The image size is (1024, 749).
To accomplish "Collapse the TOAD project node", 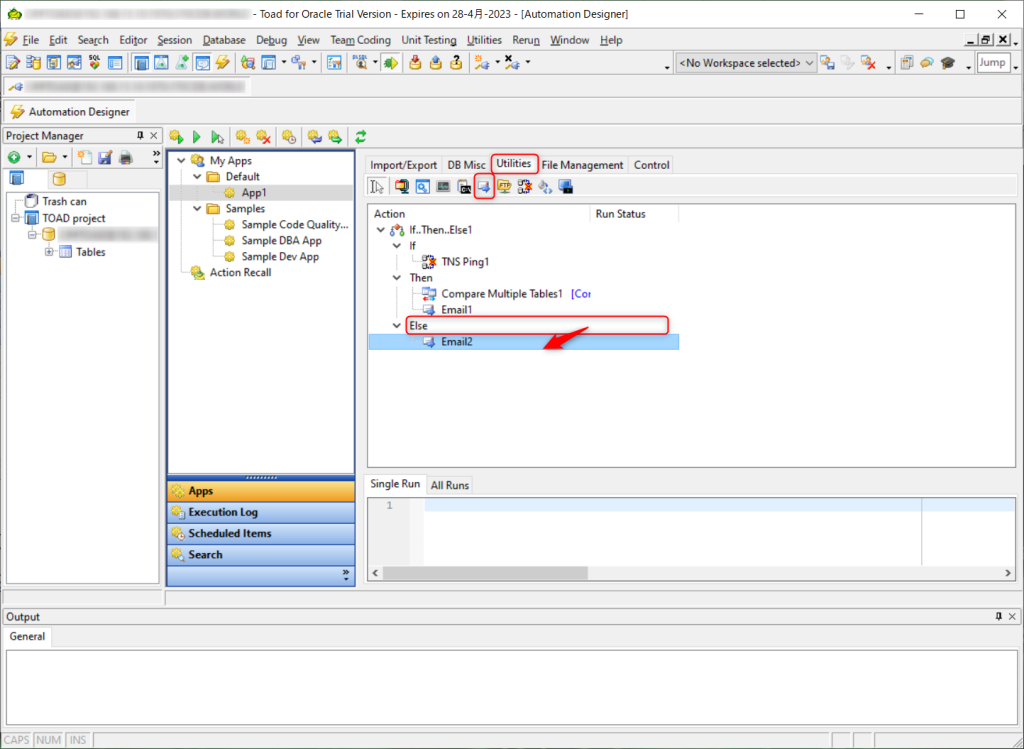I will (x=16, y=218).
